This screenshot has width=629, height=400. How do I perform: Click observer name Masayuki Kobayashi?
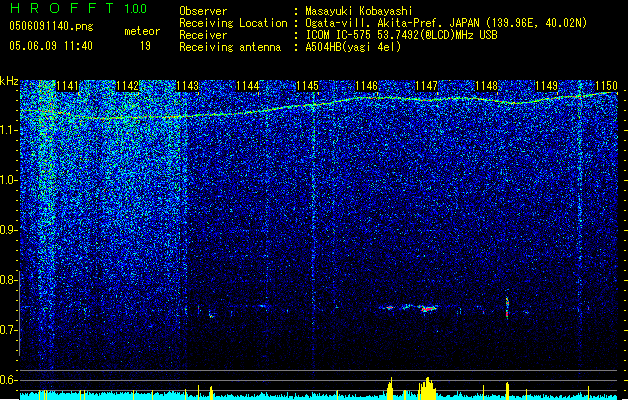[359, 11]
